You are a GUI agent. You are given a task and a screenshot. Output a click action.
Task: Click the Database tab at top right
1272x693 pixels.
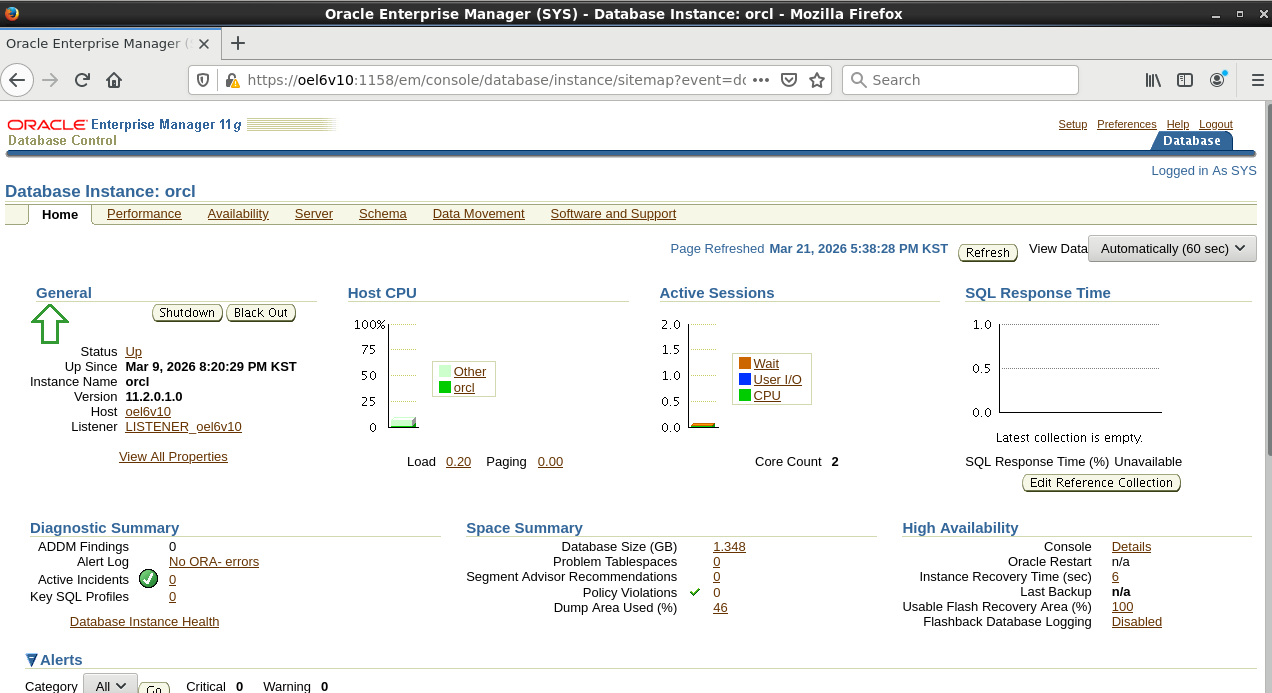tap(1191, 141)
